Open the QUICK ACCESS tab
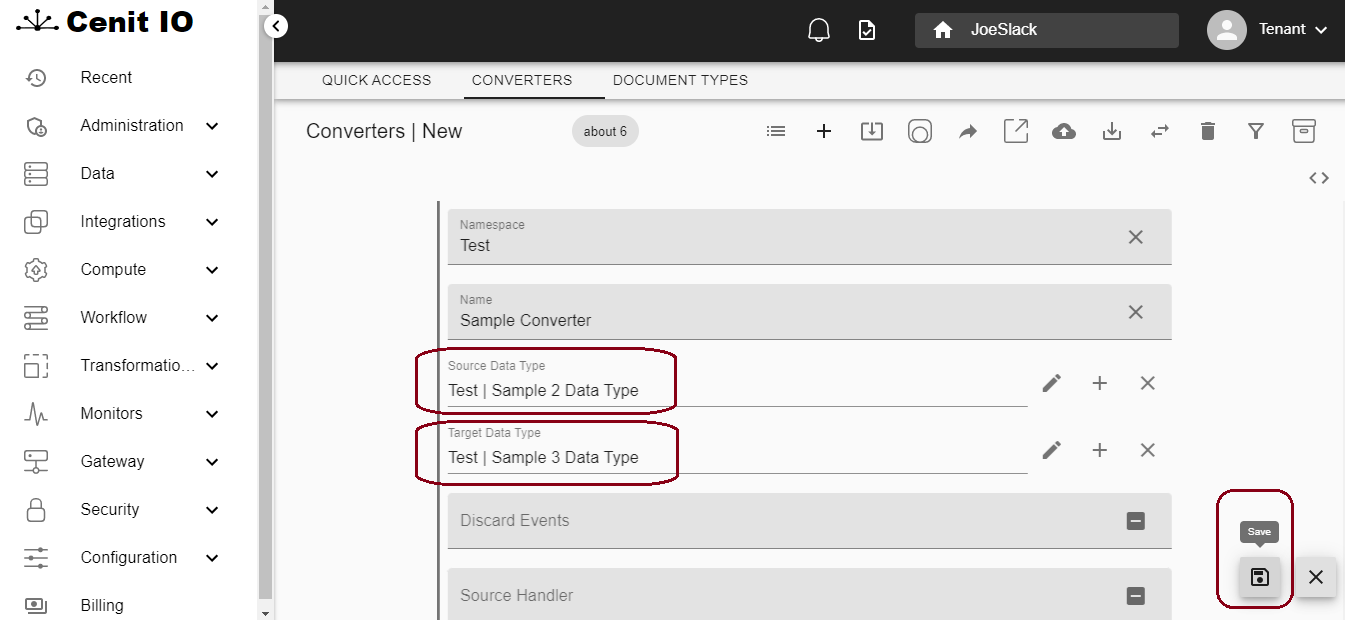The height and width of the screenshot is (620, 1345). pyautogui.click(x=376, y=80)
